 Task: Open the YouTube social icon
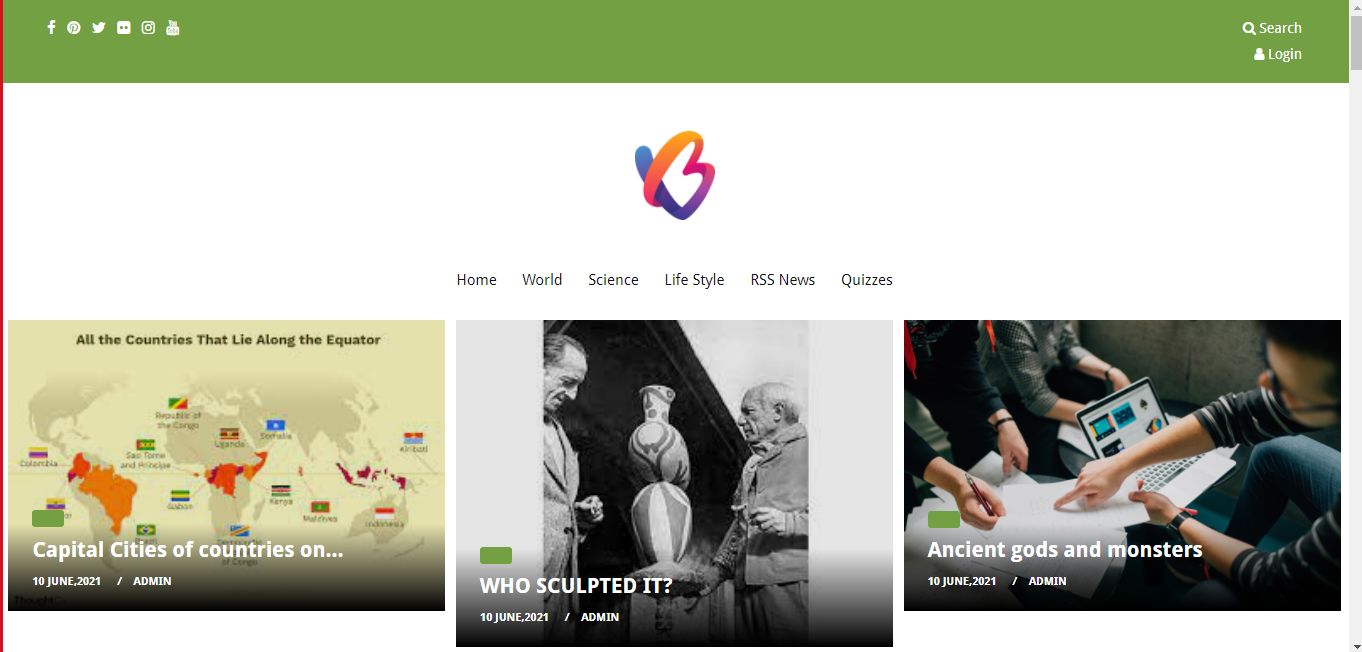[172, 27]
